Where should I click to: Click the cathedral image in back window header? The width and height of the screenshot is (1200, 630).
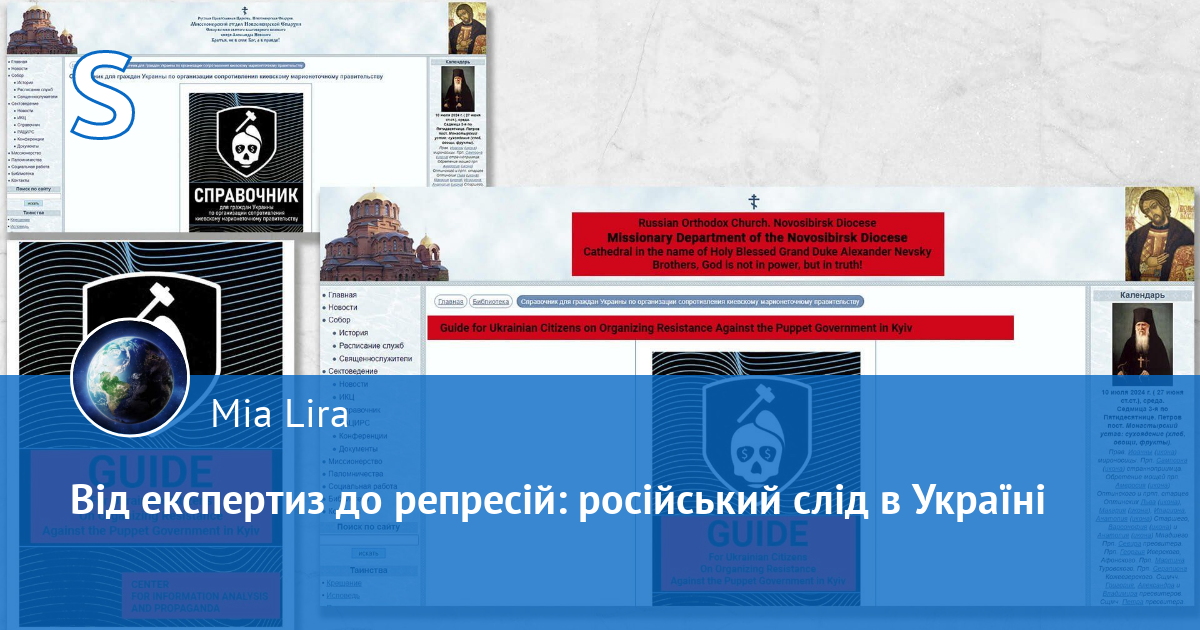(42, 27)
